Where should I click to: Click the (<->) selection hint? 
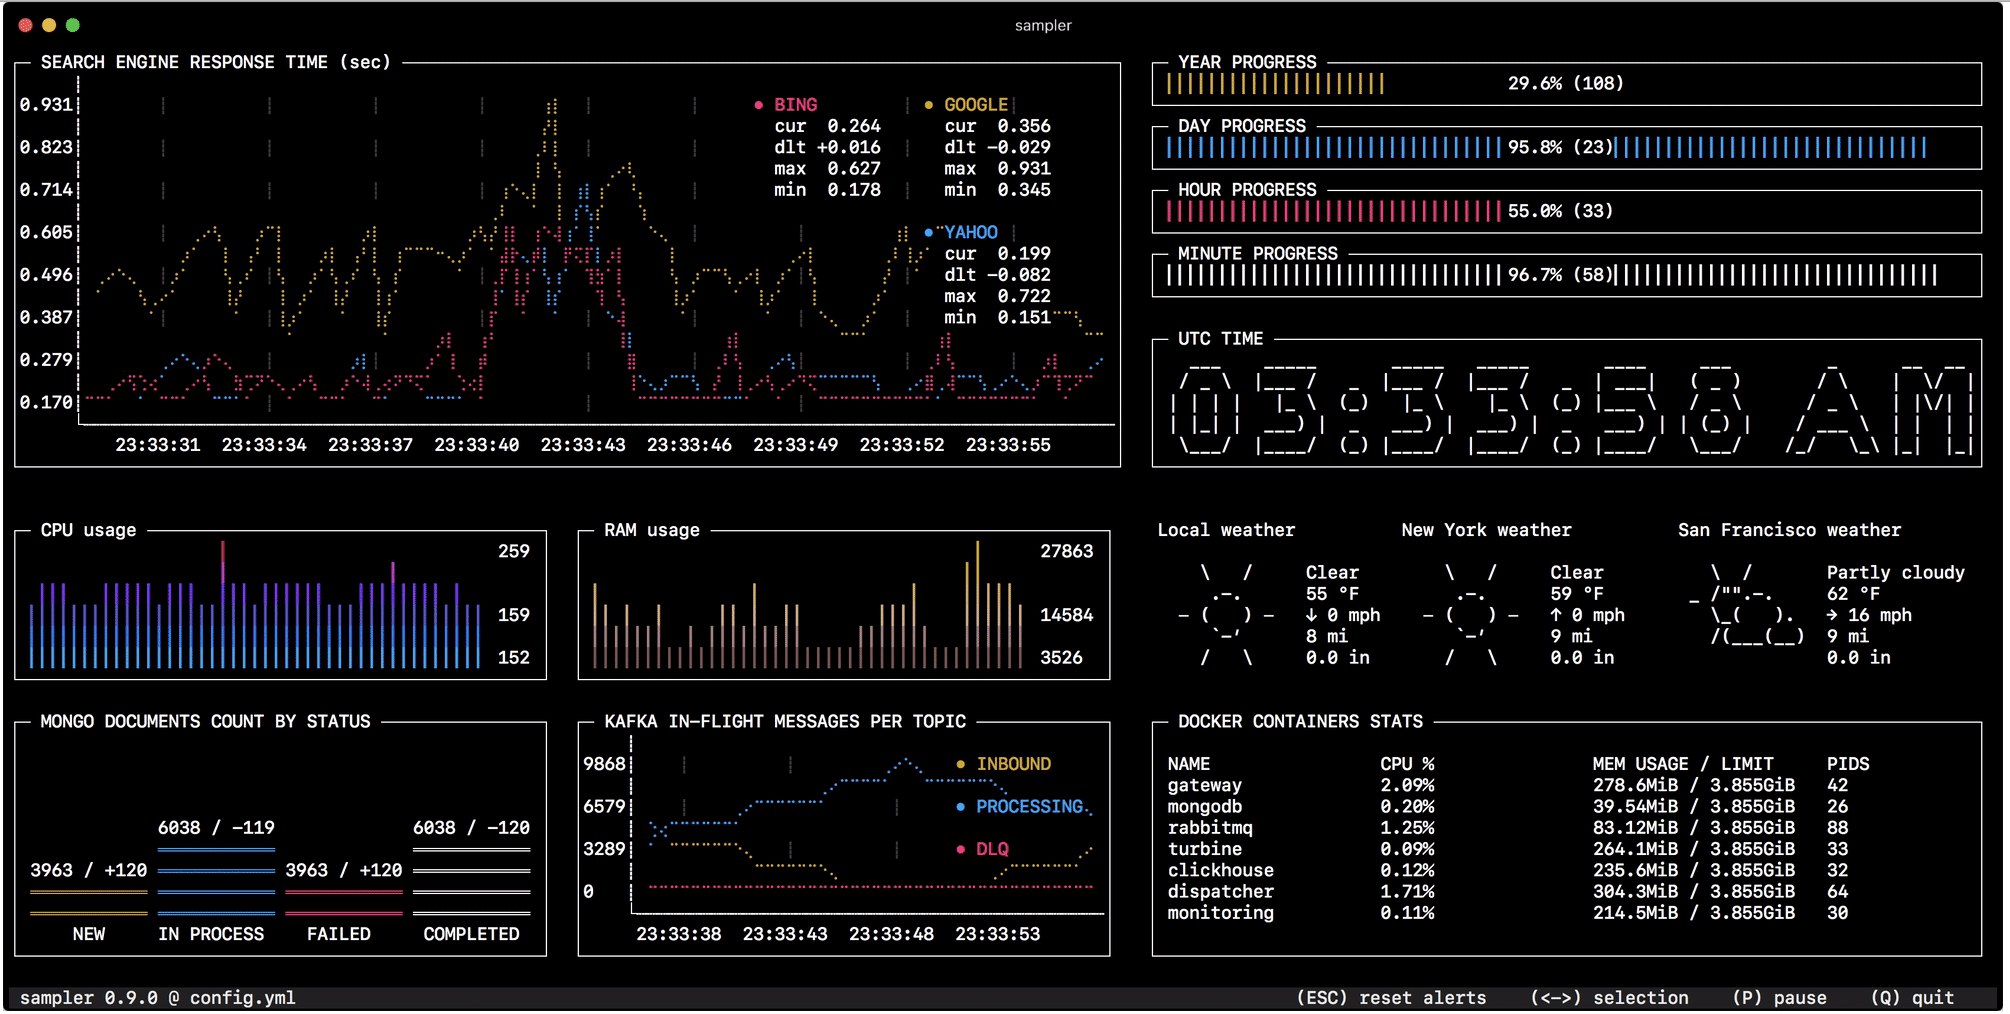coord(1609,998)
